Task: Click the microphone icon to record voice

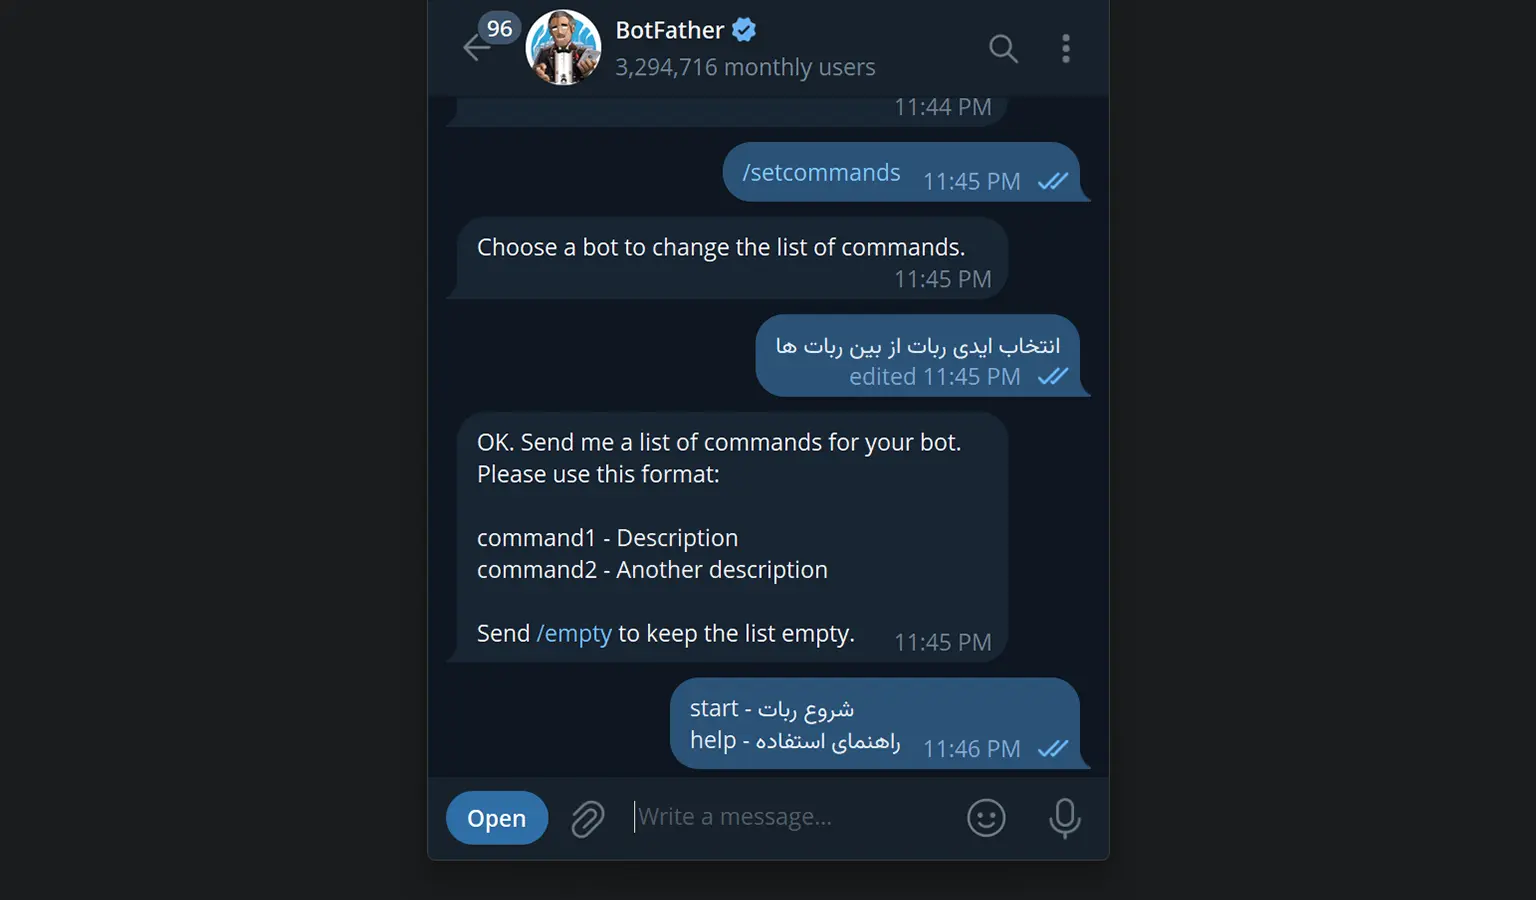Action: pyautogui.click(x=1065, y=818)
